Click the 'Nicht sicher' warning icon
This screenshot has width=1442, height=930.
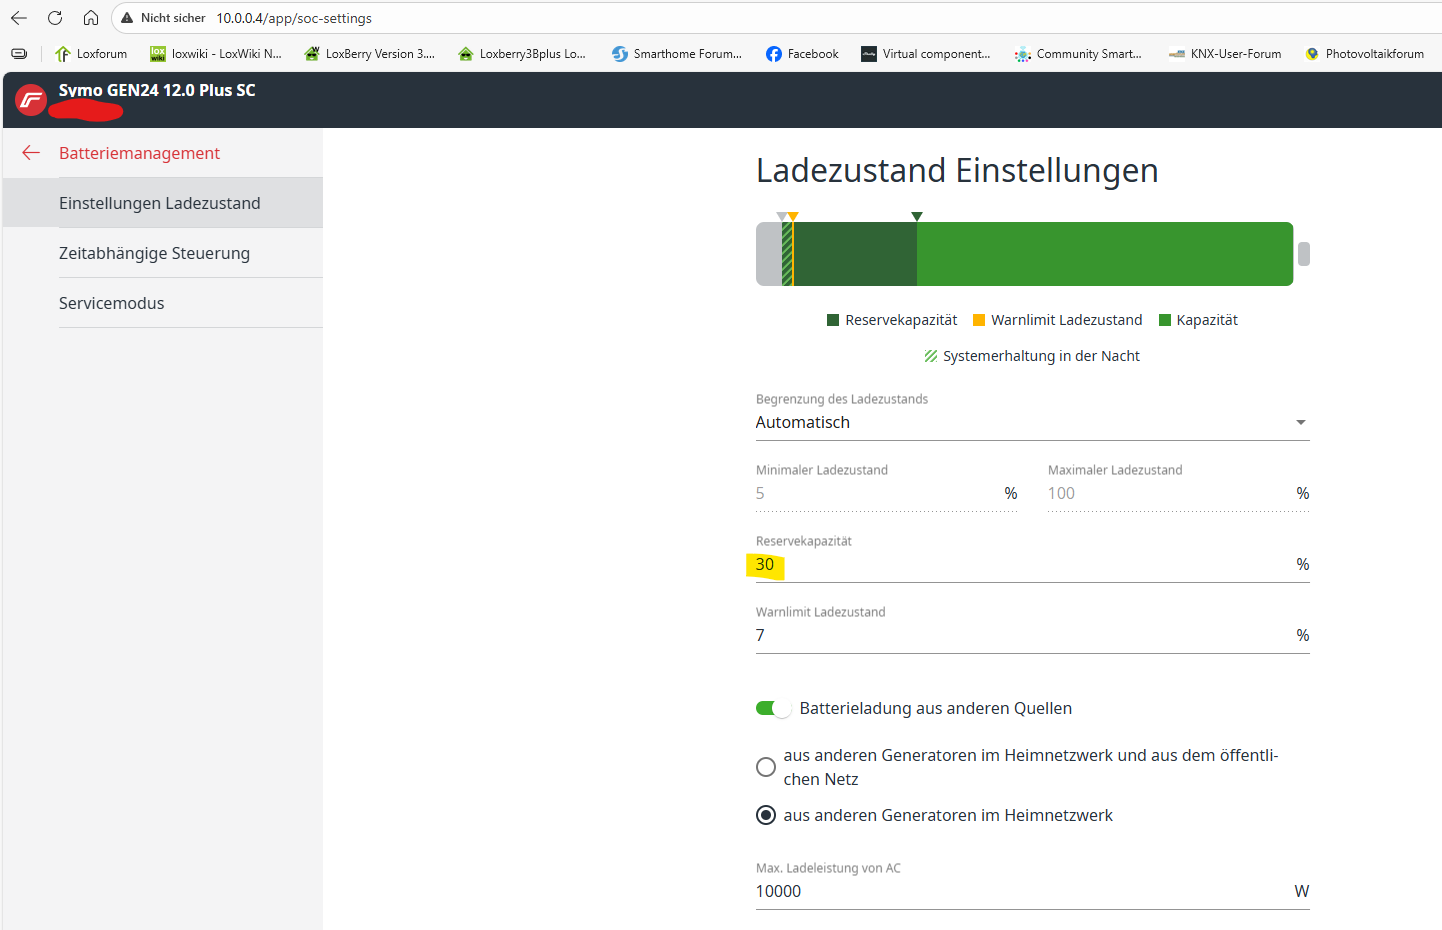127,18
